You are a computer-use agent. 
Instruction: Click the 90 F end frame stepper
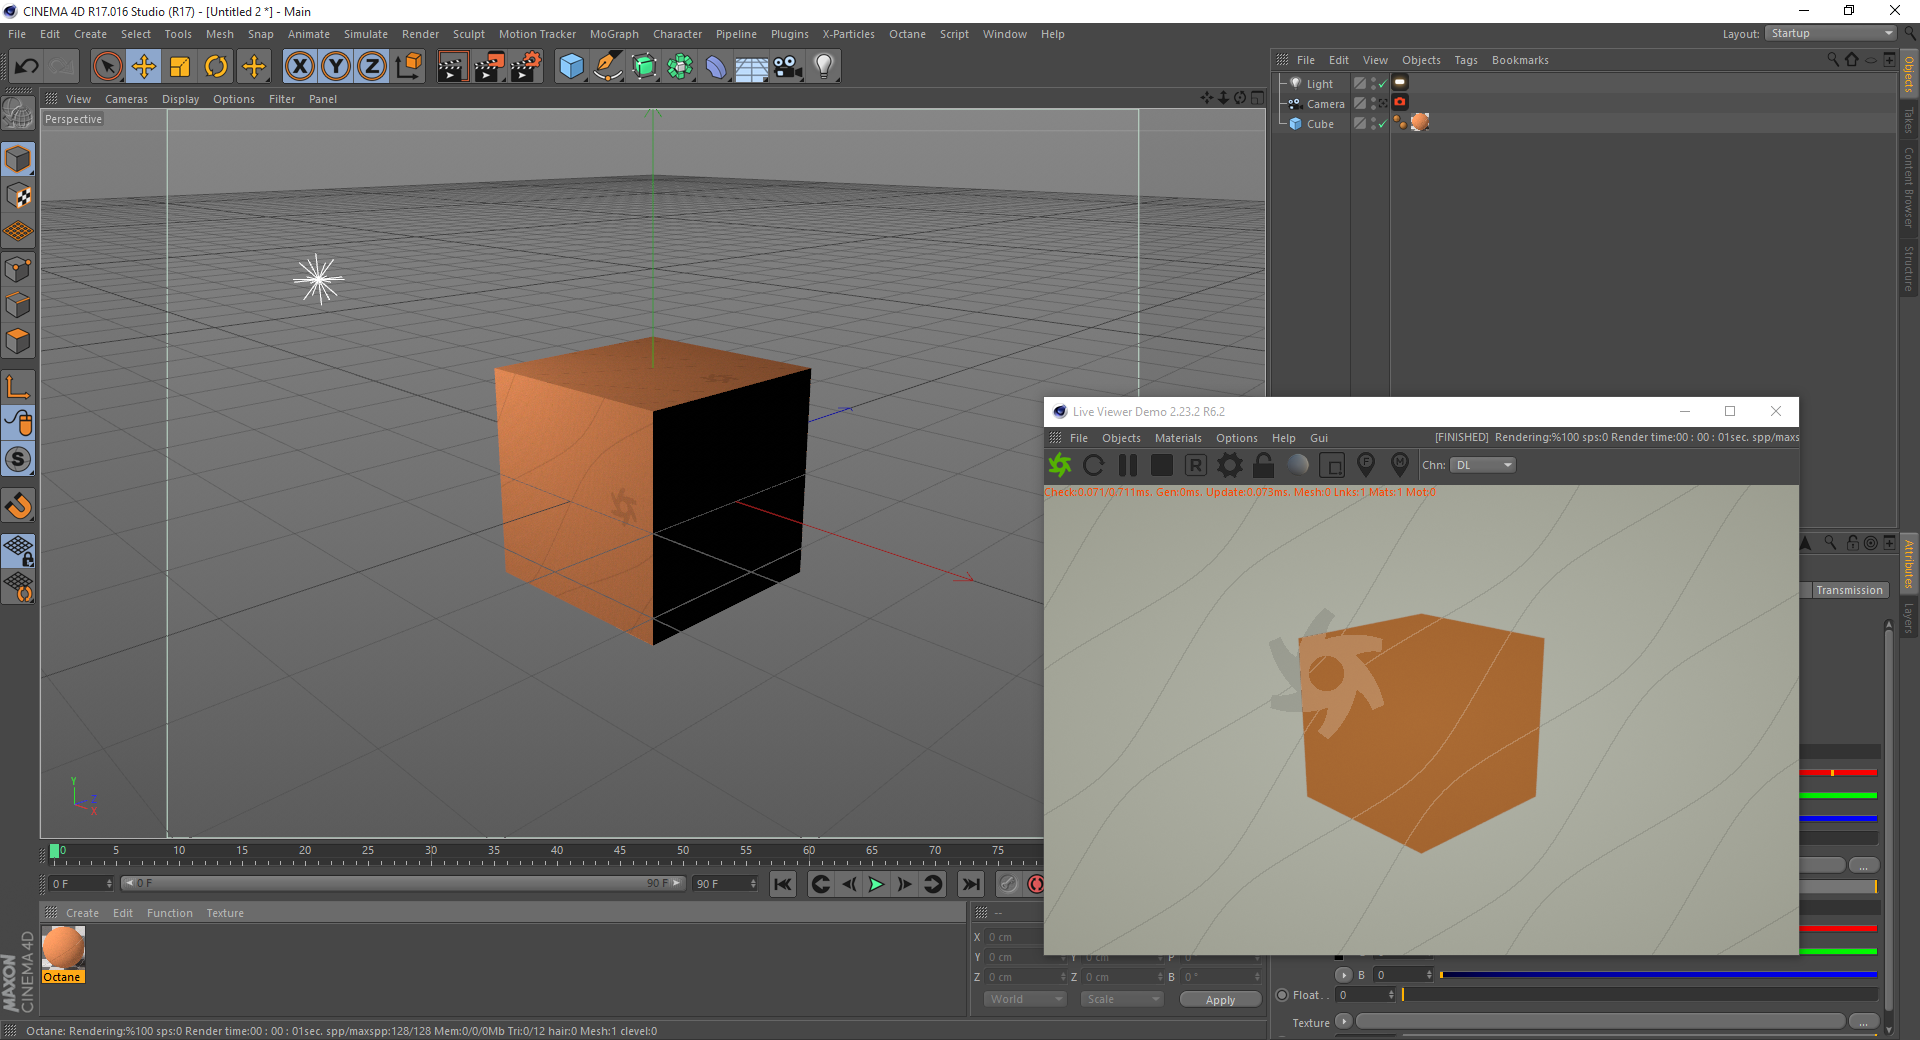click(753, 884)
